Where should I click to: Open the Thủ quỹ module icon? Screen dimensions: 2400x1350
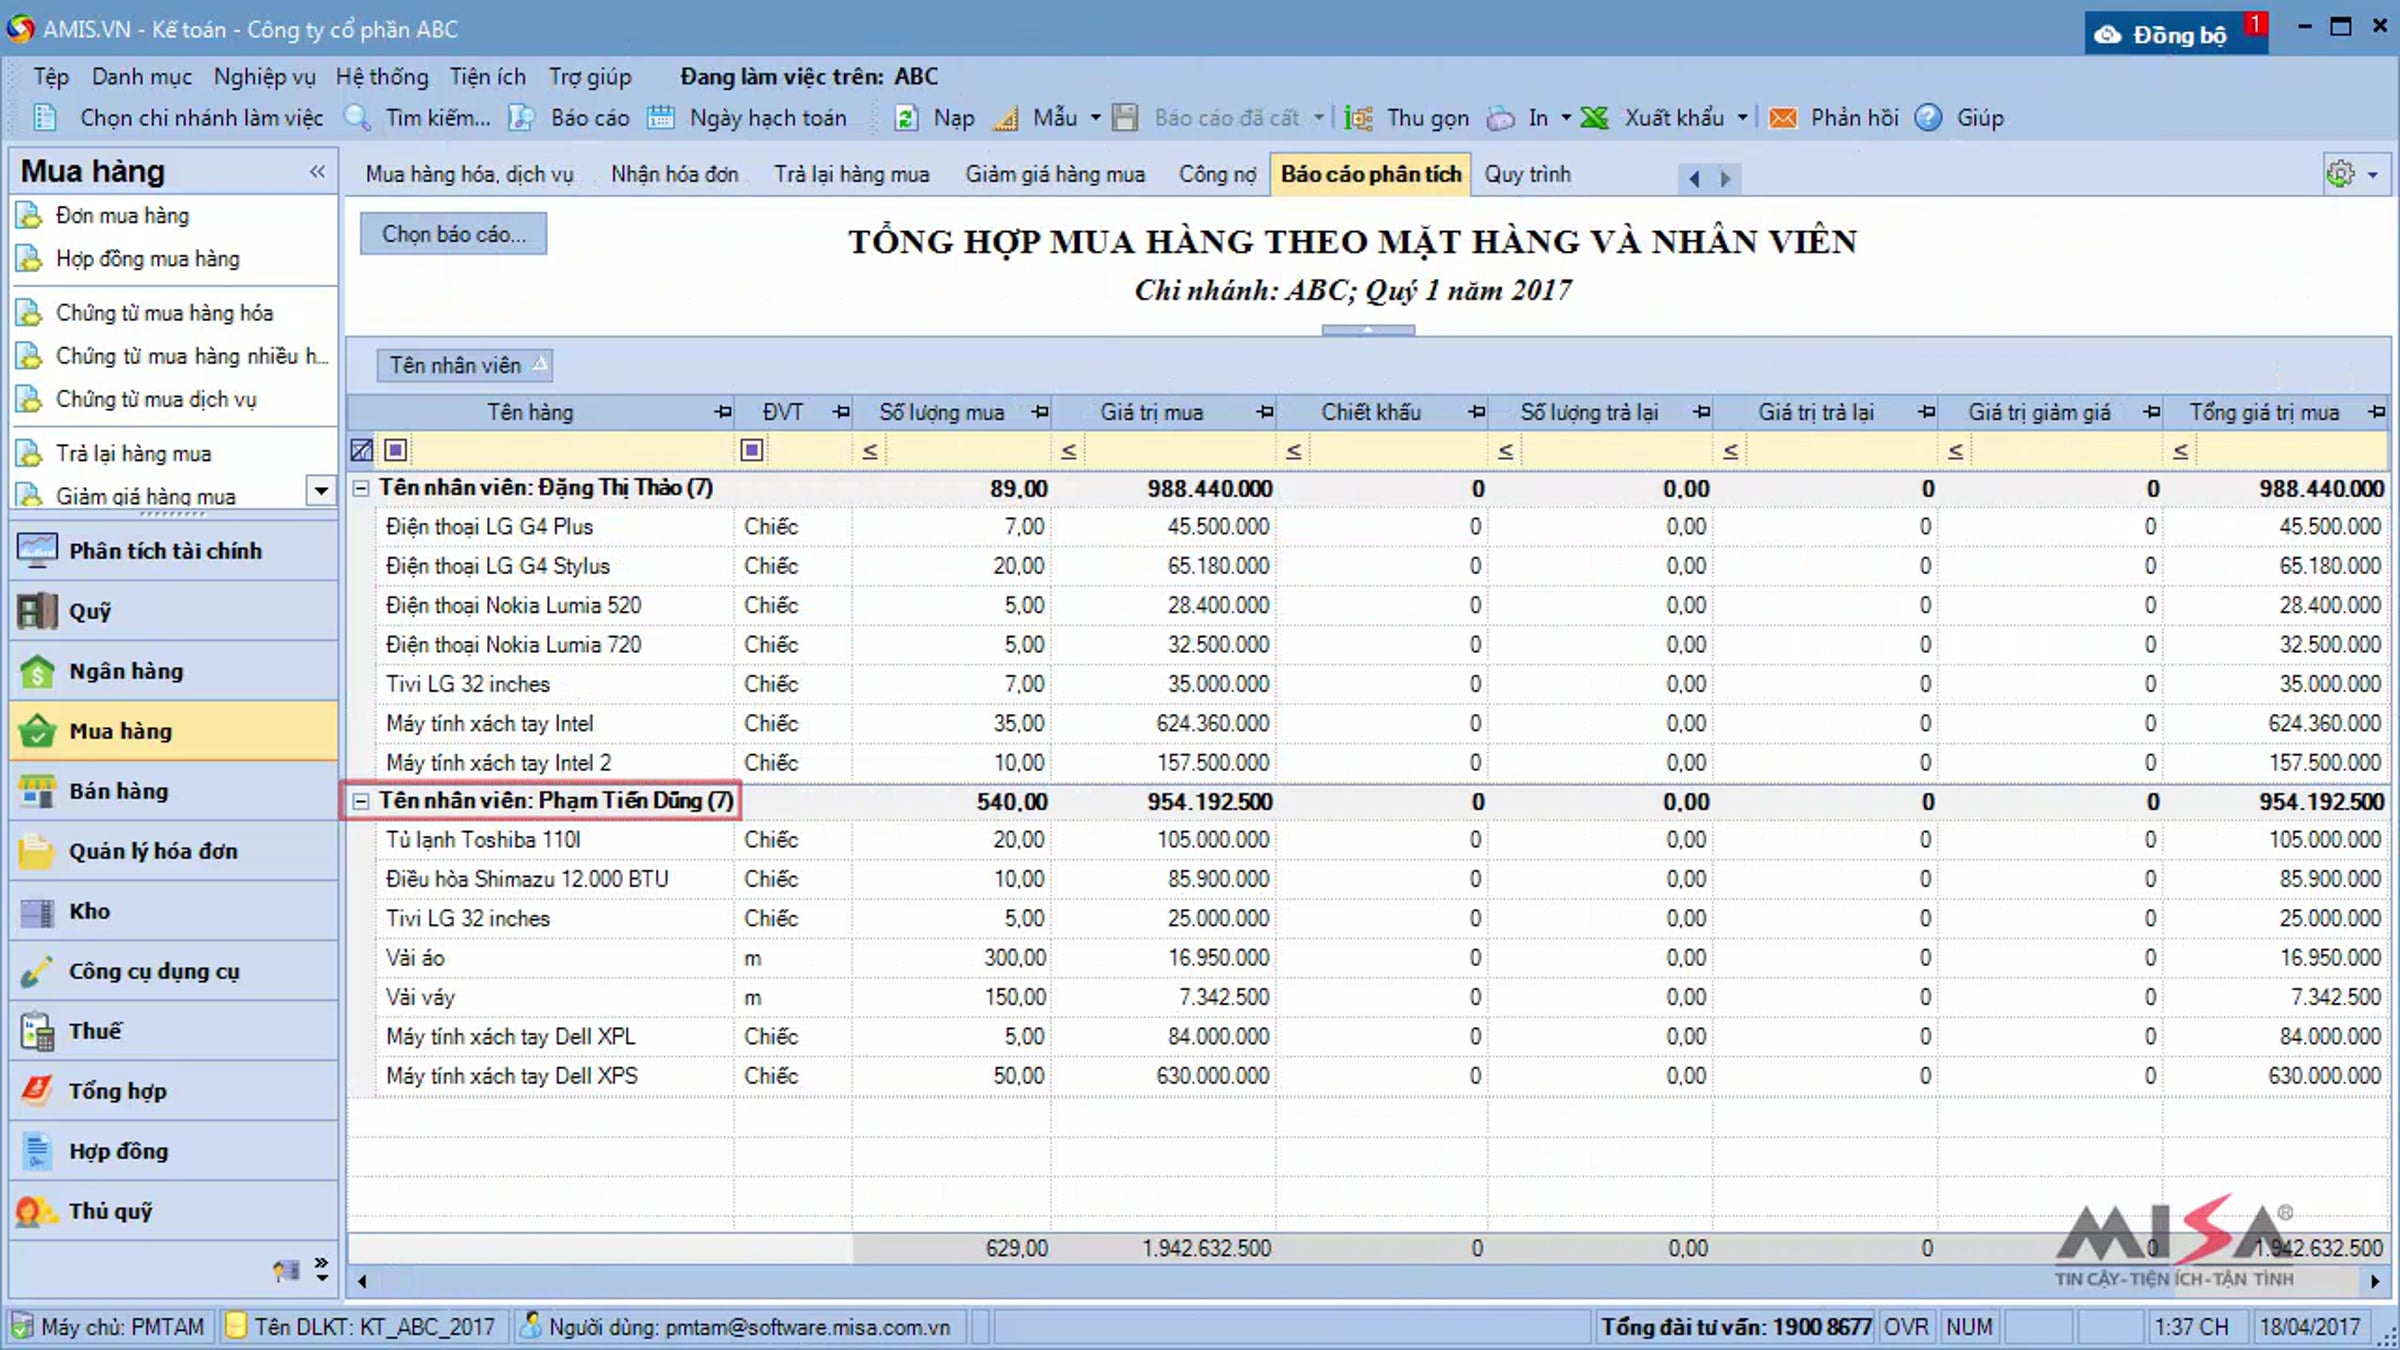tap(37, 1211)
